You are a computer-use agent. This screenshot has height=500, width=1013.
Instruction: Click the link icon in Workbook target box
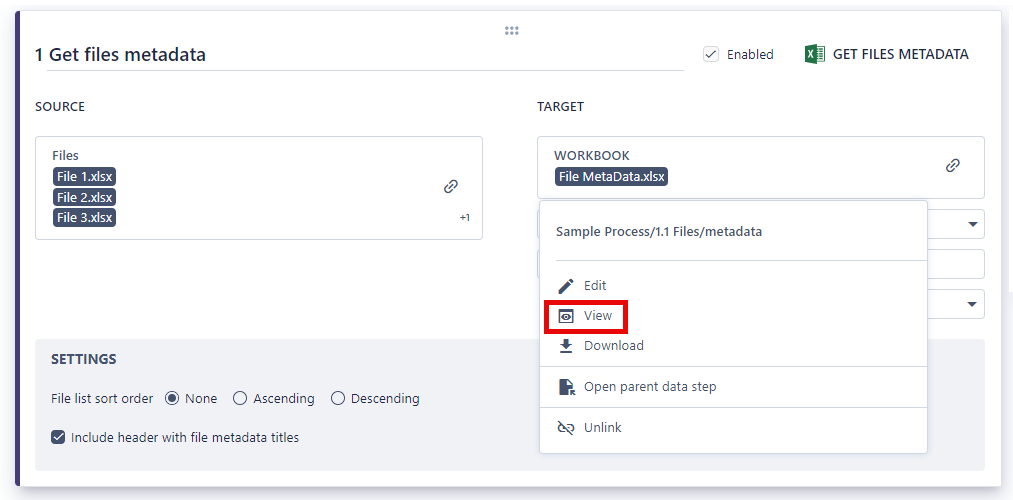pos(953,166)
